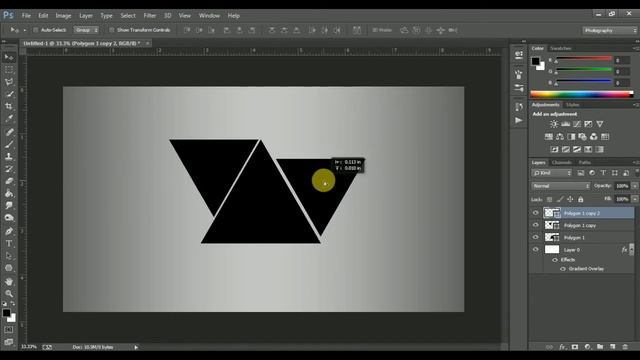Select the Clone Stamp tool

point(9,156)
